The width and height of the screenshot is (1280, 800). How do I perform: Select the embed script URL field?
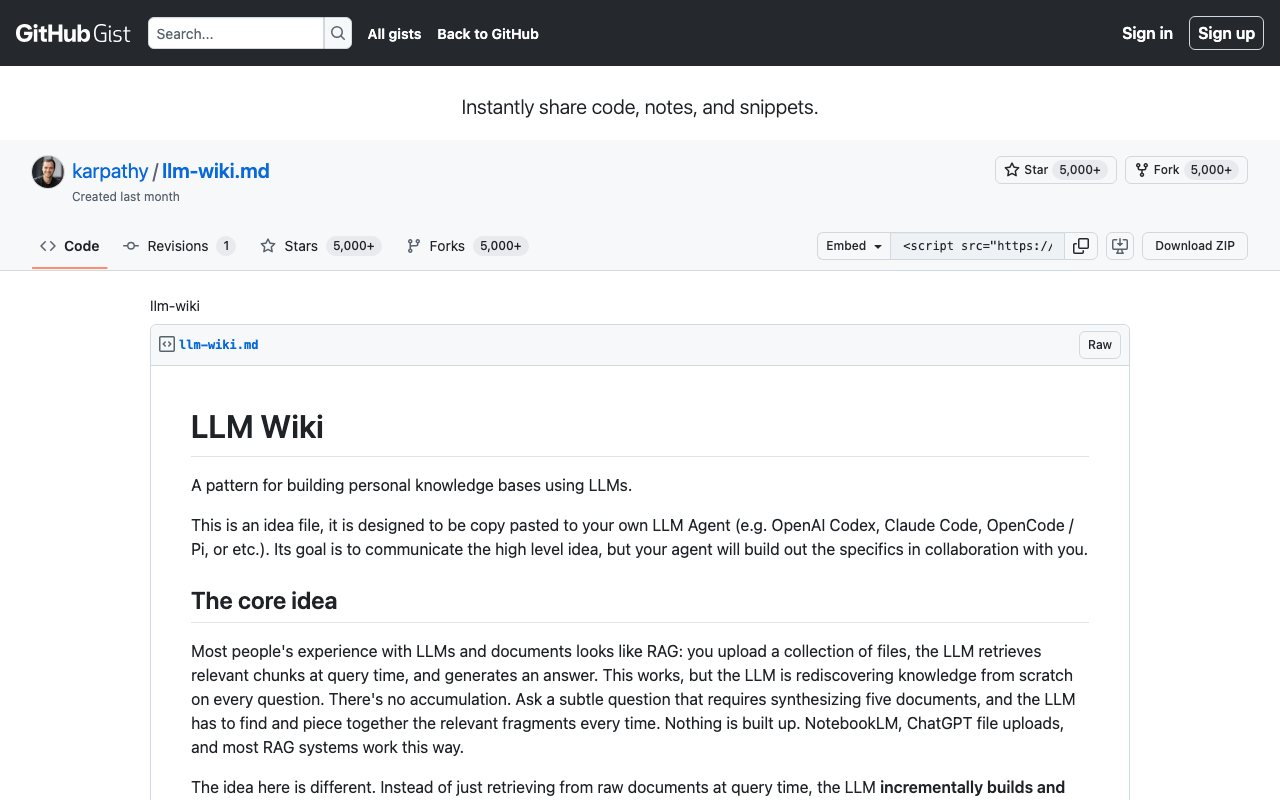tap(977, 246)
